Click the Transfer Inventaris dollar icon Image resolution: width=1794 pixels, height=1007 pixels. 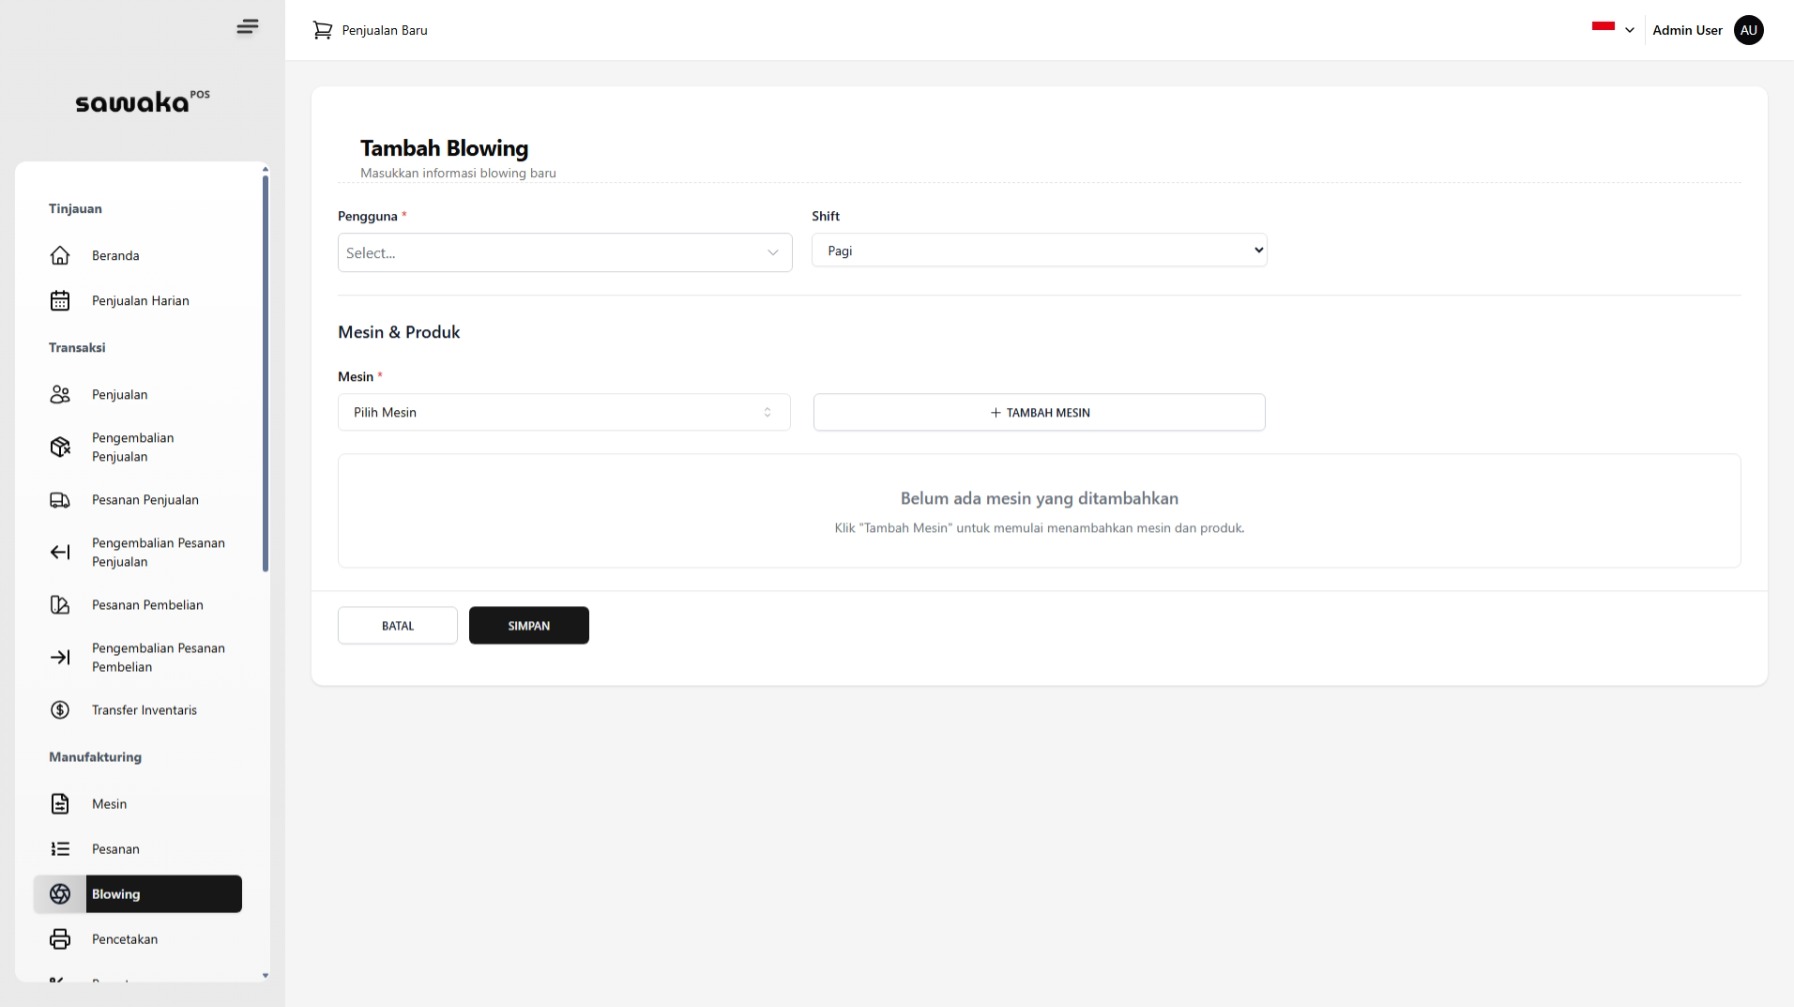(60, 710)
